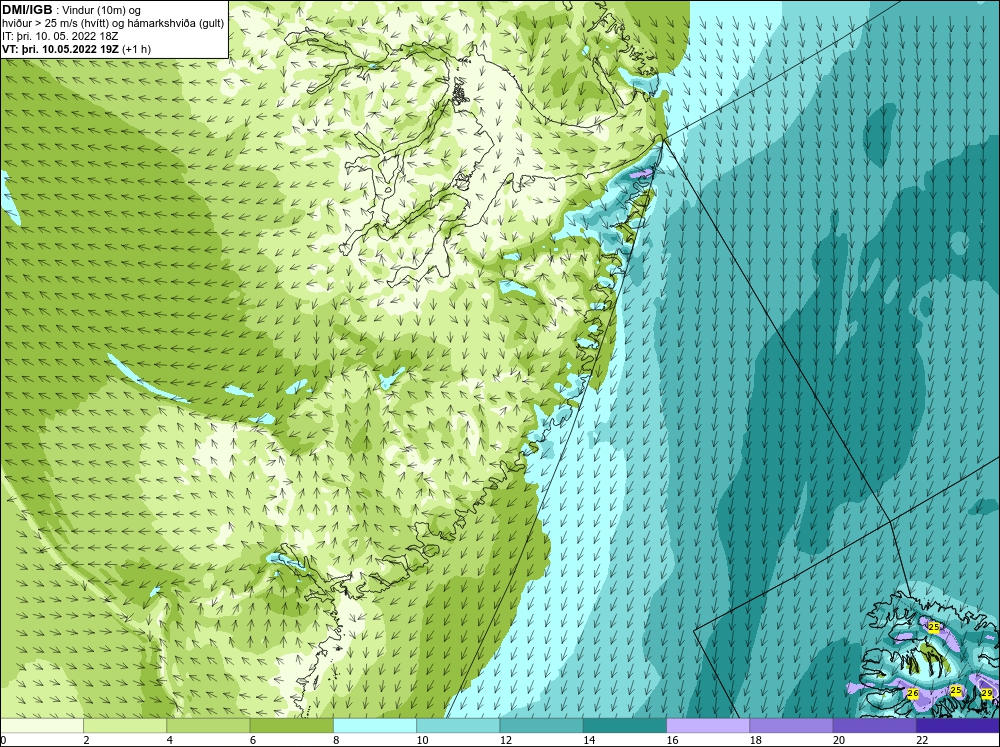
Task: Click the legend scale value 22
Action: [x=922, y=740]
